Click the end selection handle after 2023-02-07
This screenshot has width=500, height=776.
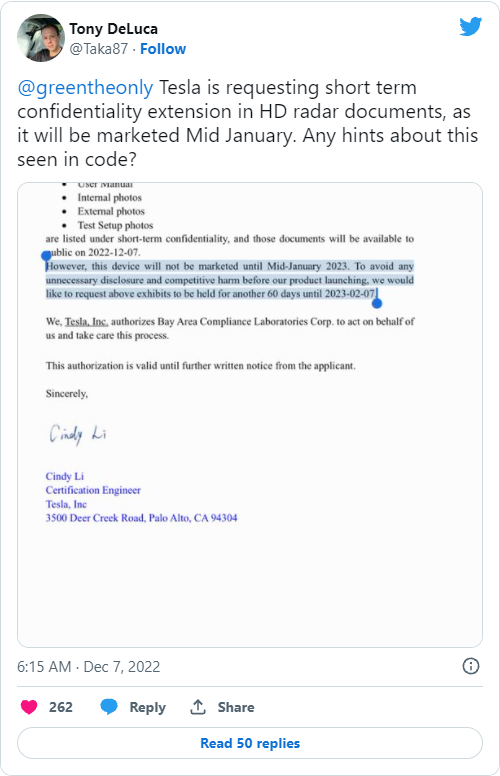click(x=377, y=303)
